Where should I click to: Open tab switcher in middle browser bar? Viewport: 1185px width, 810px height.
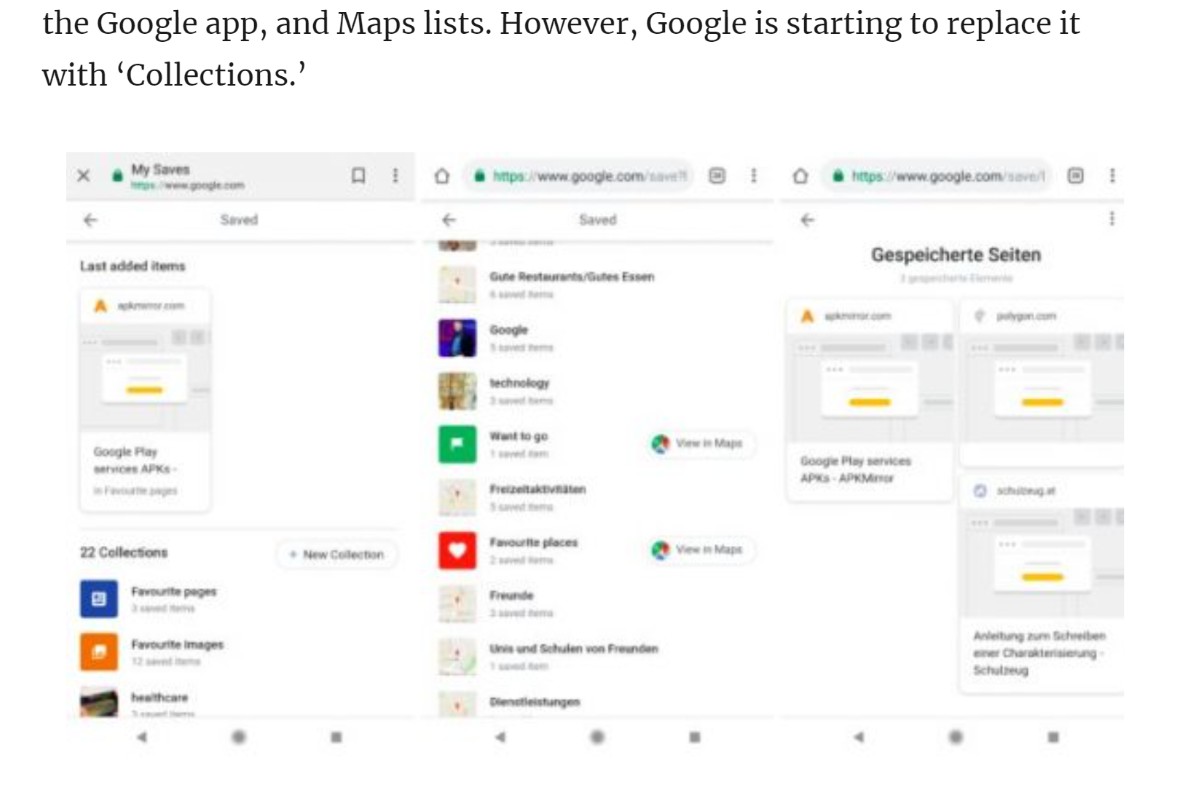click(x=717, y=176)
